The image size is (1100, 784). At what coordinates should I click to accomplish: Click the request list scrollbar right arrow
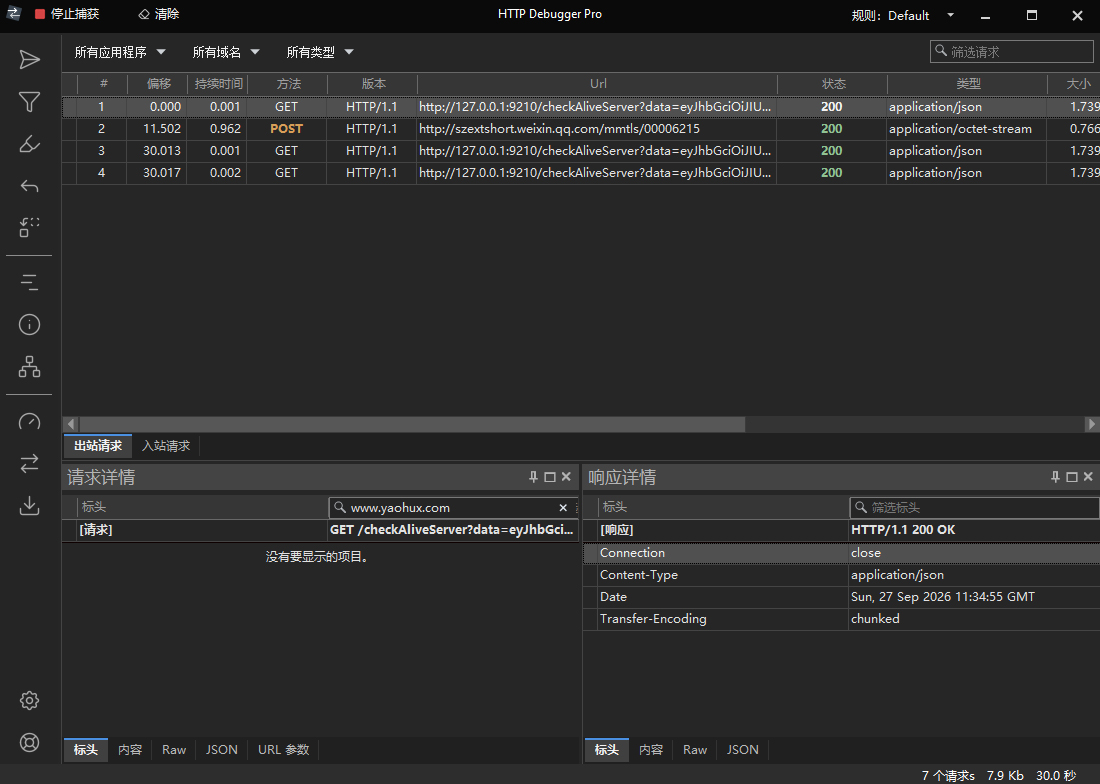click(x=1091, y=424)
